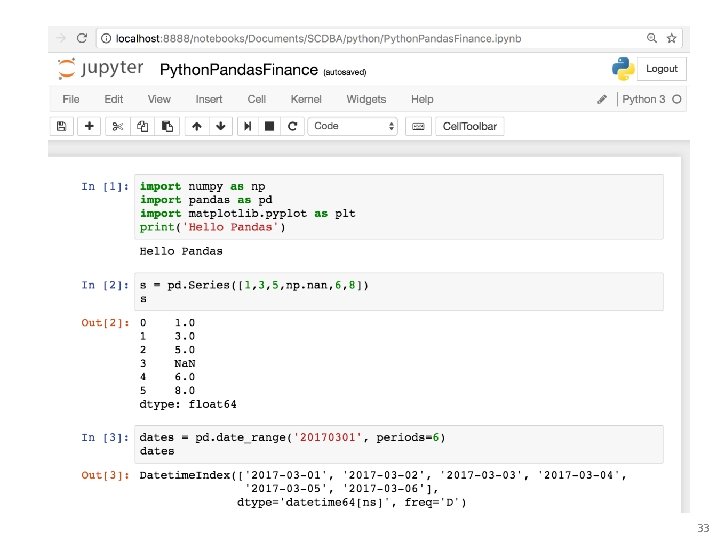Viewport: 720px width, 540px height.
Task: Click the Out[3] prompt label
Action: click(105, 475)
